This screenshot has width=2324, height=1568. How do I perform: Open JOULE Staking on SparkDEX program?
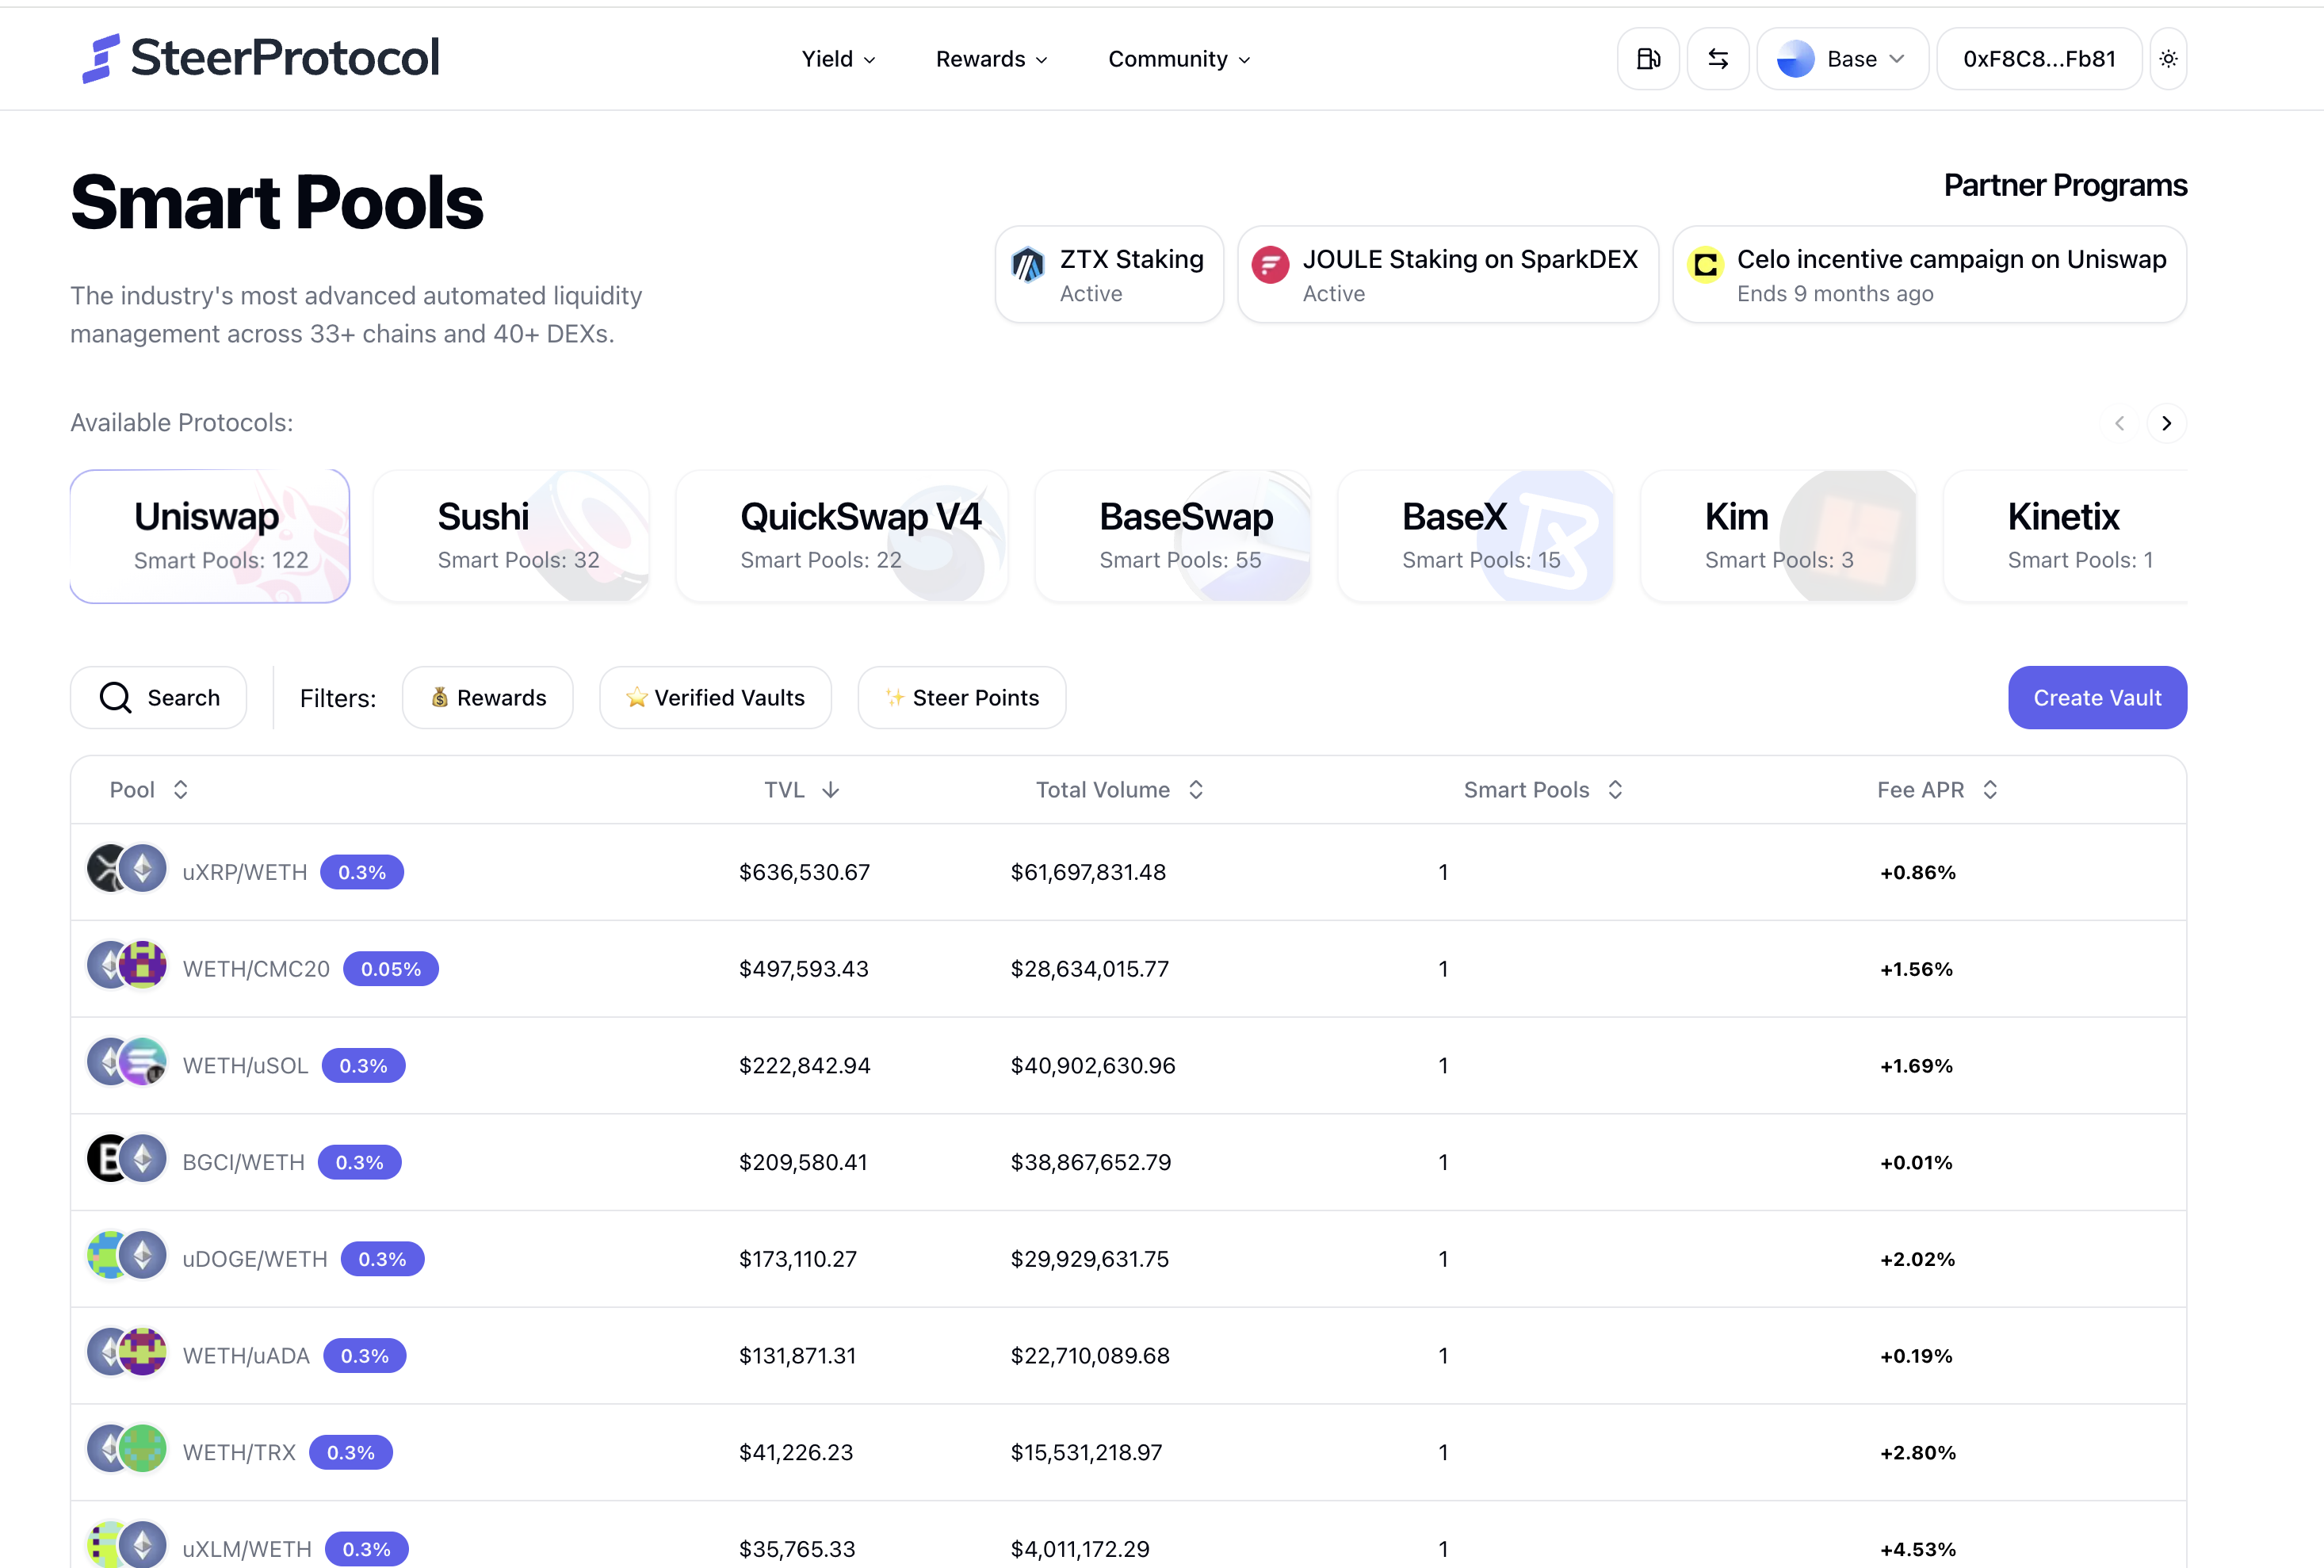[1447, 274]
